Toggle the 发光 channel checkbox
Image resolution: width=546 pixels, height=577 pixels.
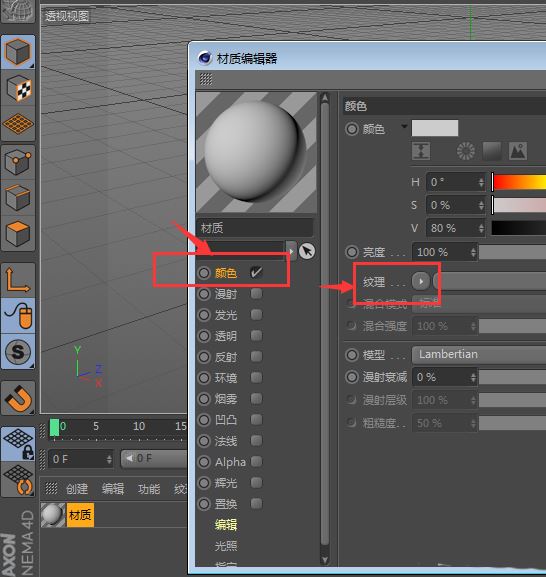(256, 314)
